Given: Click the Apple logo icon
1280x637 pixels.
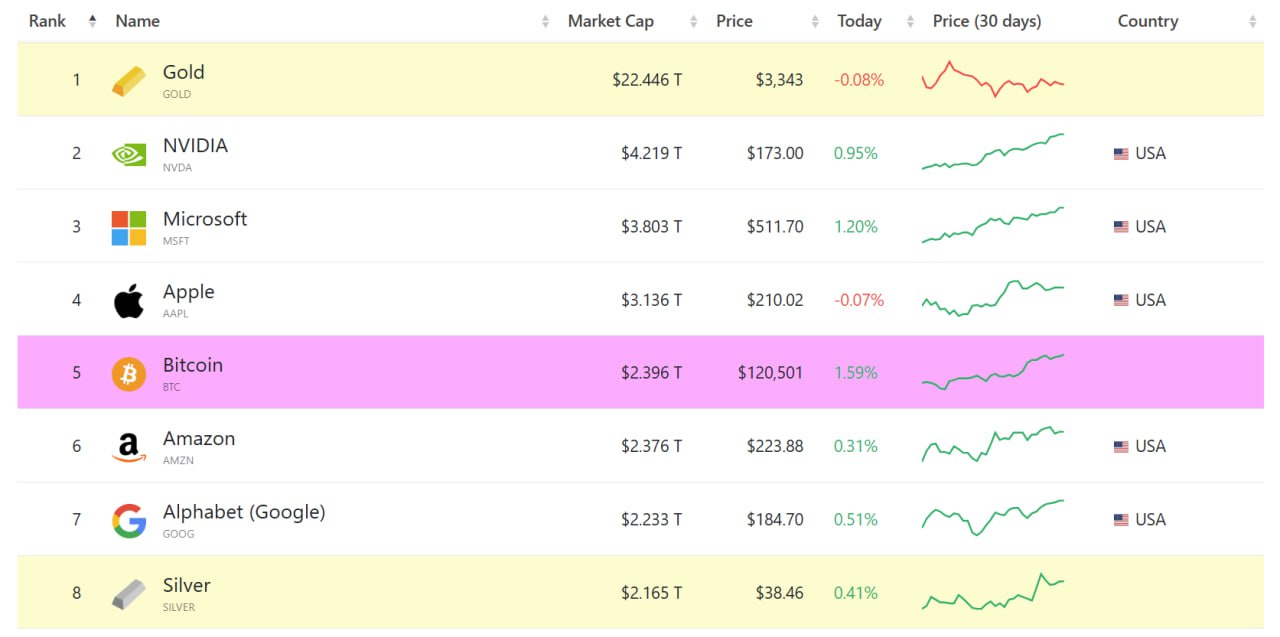Looking at the screenshot, I should [128, 300].
